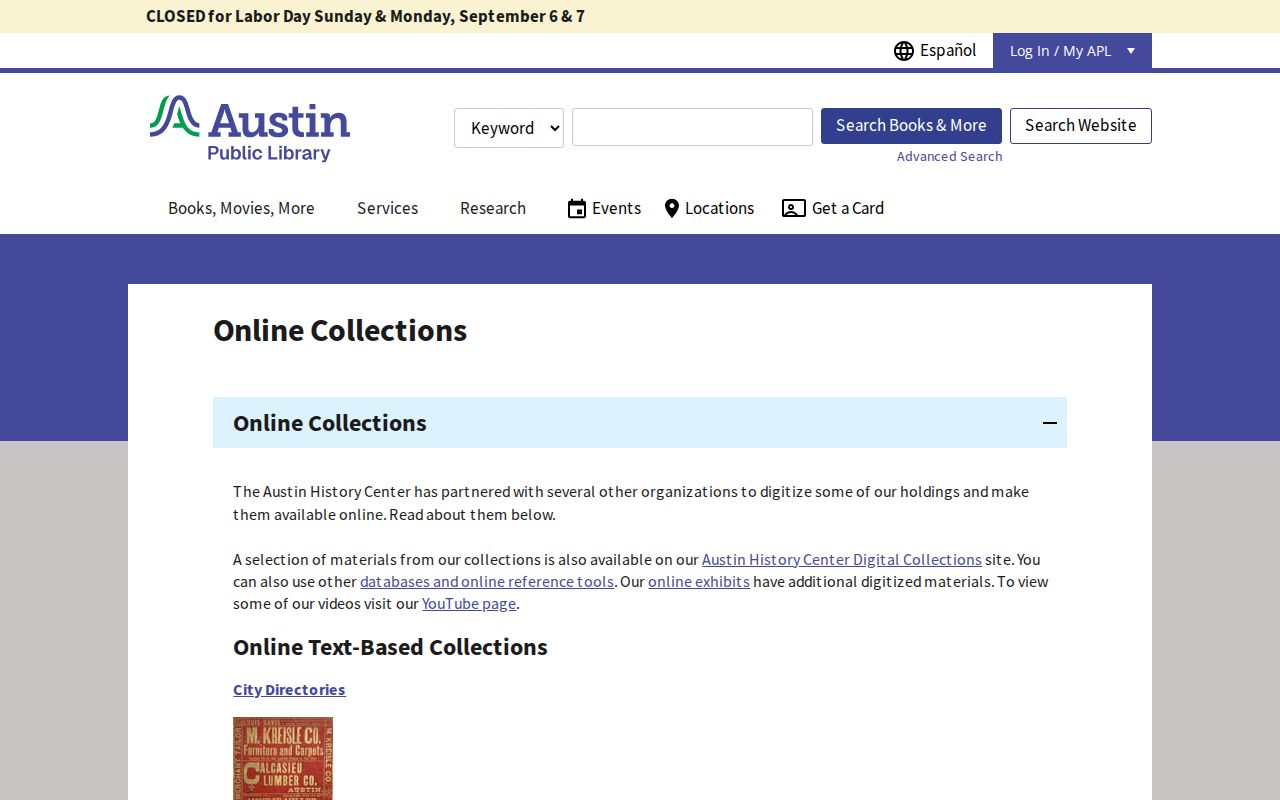
Task: Collapse section using the minus icon
Action: tap(1050, 423)
